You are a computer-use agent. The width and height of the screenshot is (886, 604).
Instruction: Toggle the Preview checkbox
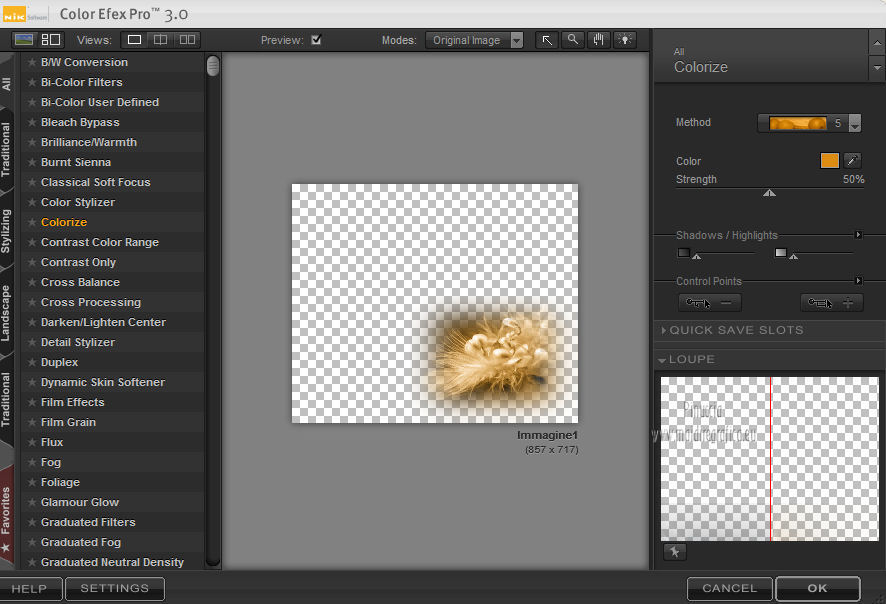tap(316, 40)
